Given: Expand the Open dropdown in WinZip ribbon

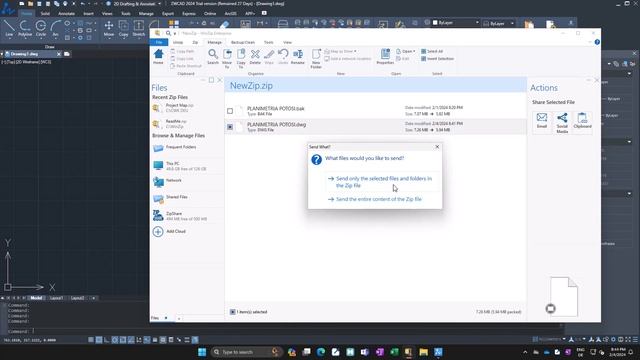Looking at the screenshot, I should pyautogui.click(x=414, y=51).
